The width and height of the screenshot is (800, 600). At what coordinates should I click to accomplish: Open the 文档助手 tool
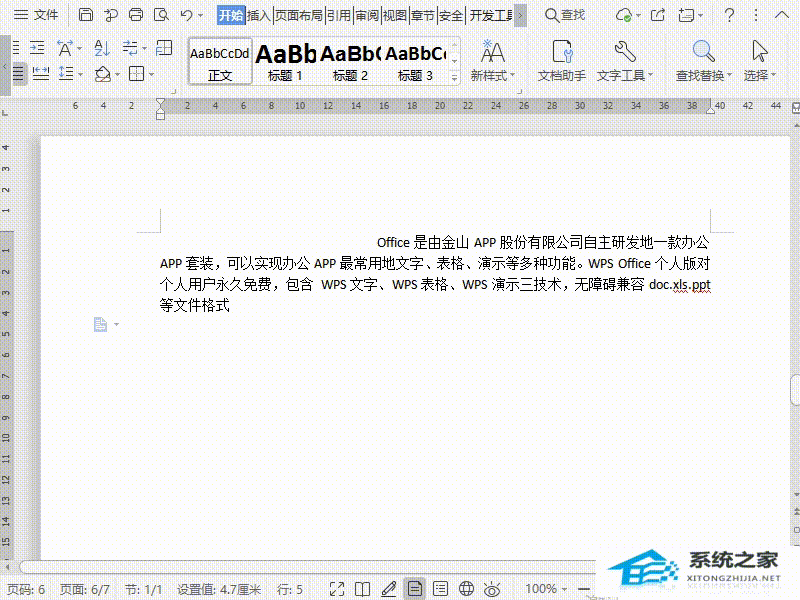[x=561, y=61]
